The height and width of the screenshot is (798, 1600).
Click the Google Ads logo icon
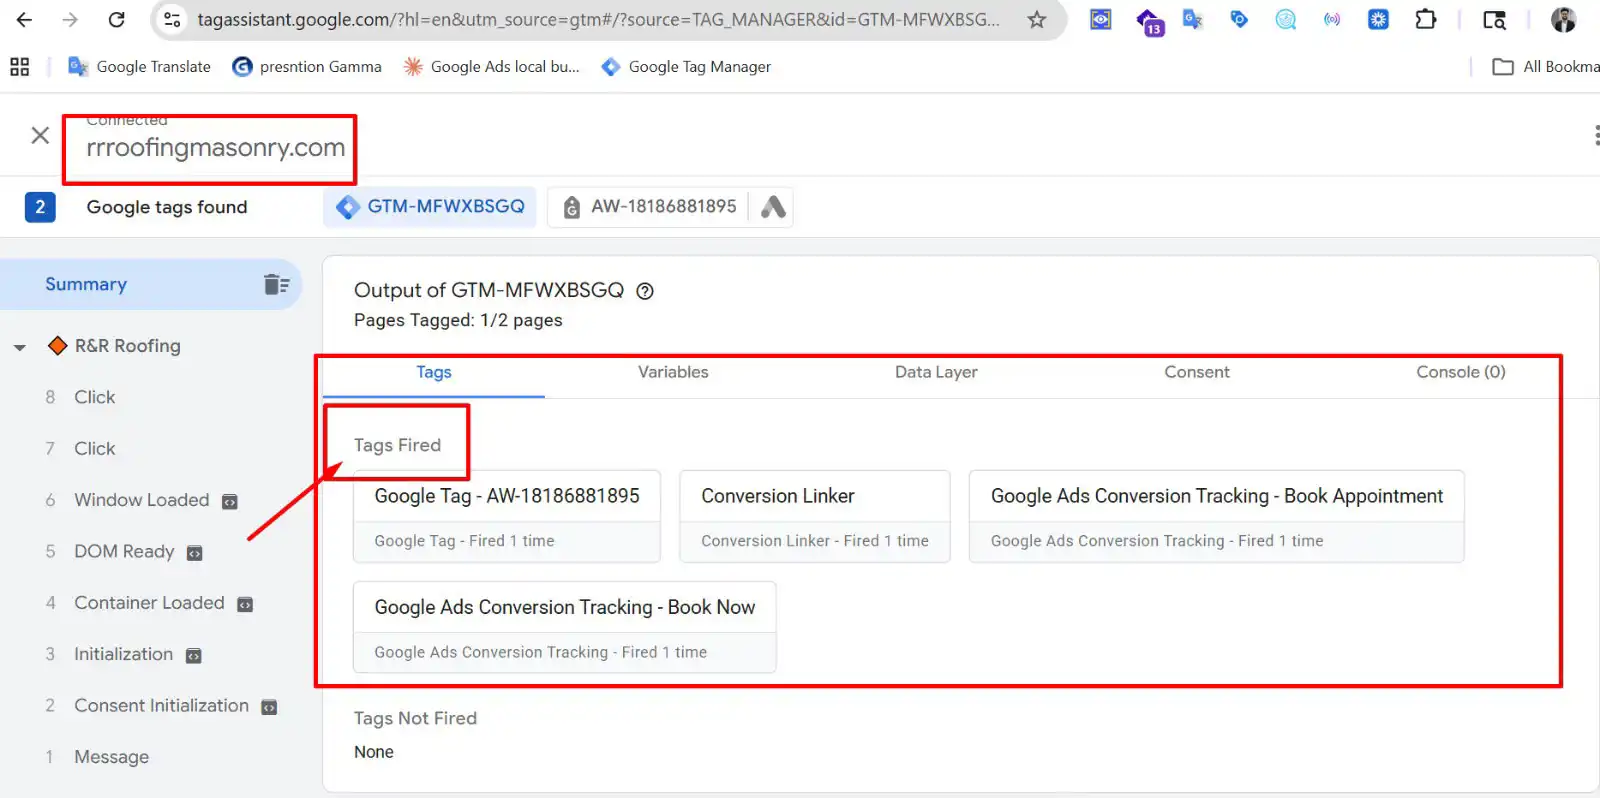coord(773,207)
